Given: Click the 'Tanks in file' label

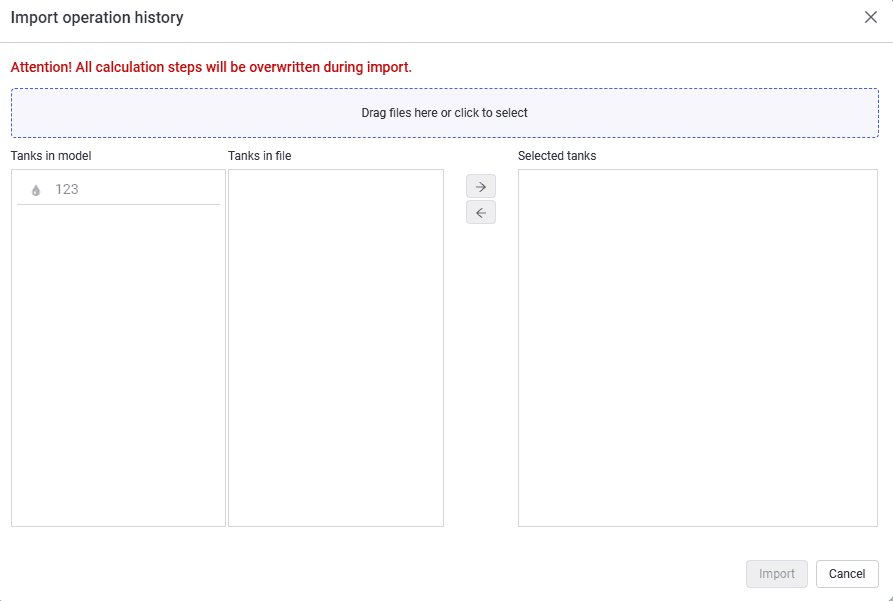Looking at the screenshot, I should click(x=260, y=156).
